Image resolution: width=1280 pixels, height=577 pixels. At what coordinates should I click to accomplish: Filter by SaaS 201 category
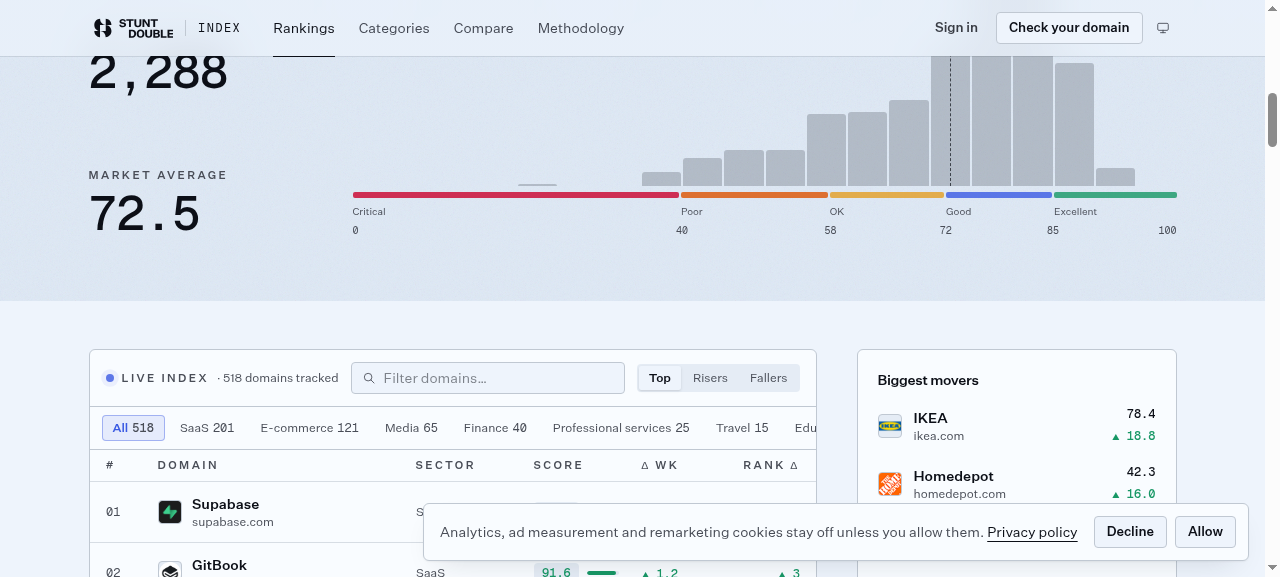tap(207, 428)
